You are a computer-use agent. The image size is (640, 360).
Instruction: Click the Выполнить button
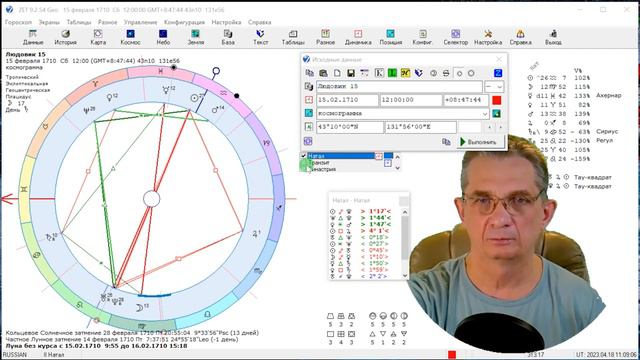coord(480,142)
